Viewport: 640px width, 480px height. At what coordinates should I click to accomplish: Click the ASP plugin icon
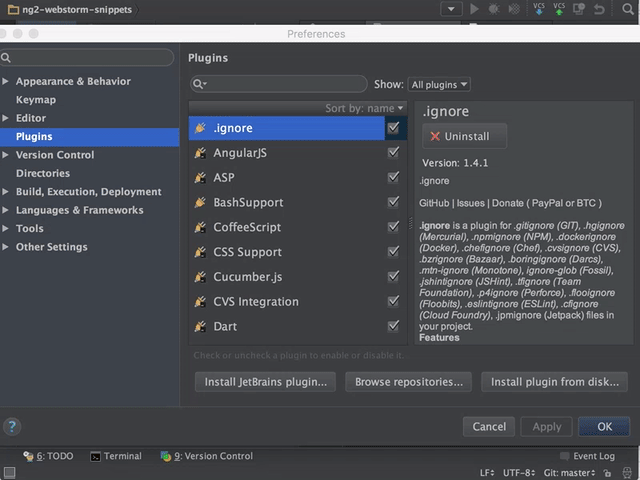click(x=200, y=178)
